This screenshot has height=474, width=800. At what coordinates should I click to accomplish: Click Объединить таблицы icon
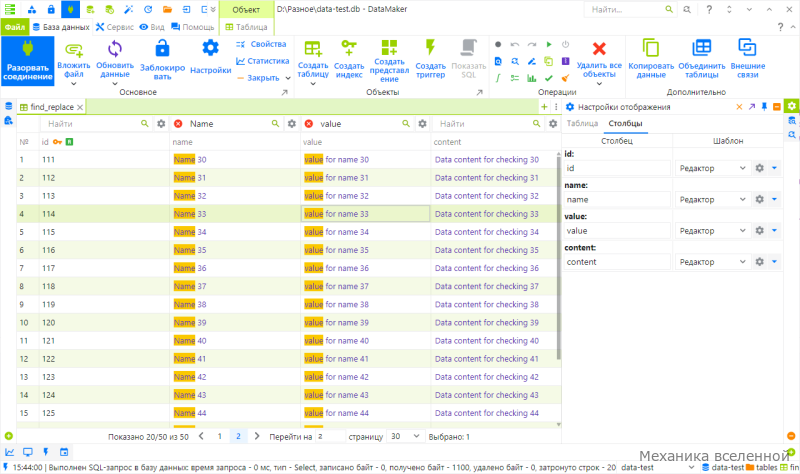702,48
